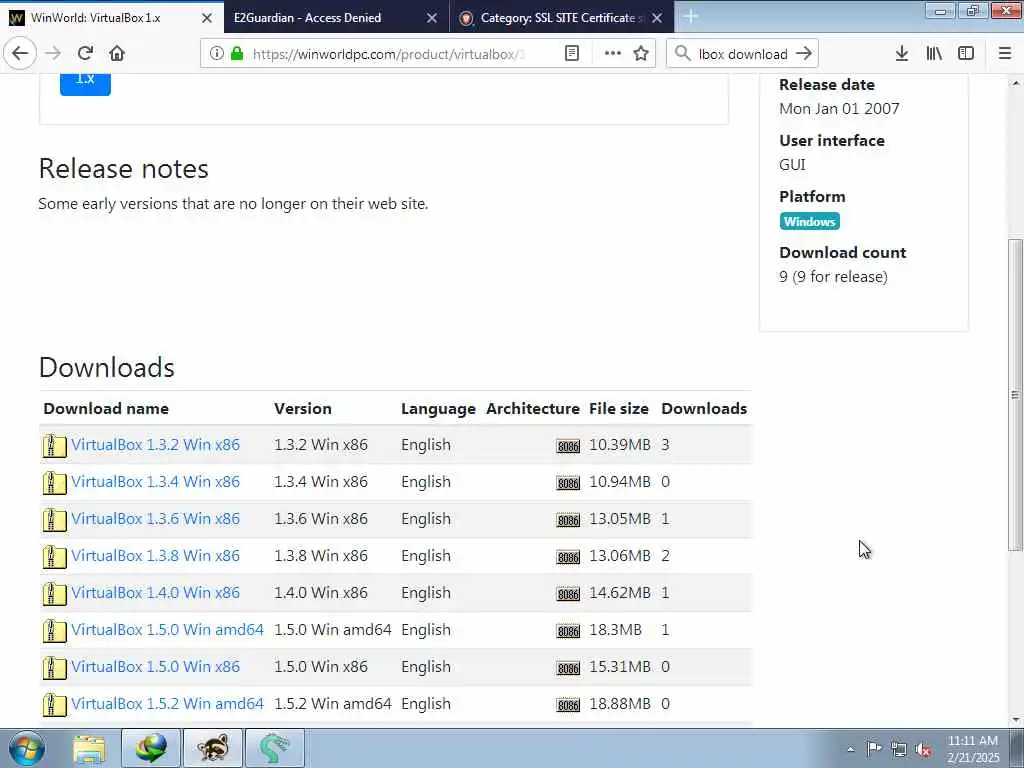Open the Firefox home page
This screenshot has height=768, width=1024.
click(x=117, y=54)
